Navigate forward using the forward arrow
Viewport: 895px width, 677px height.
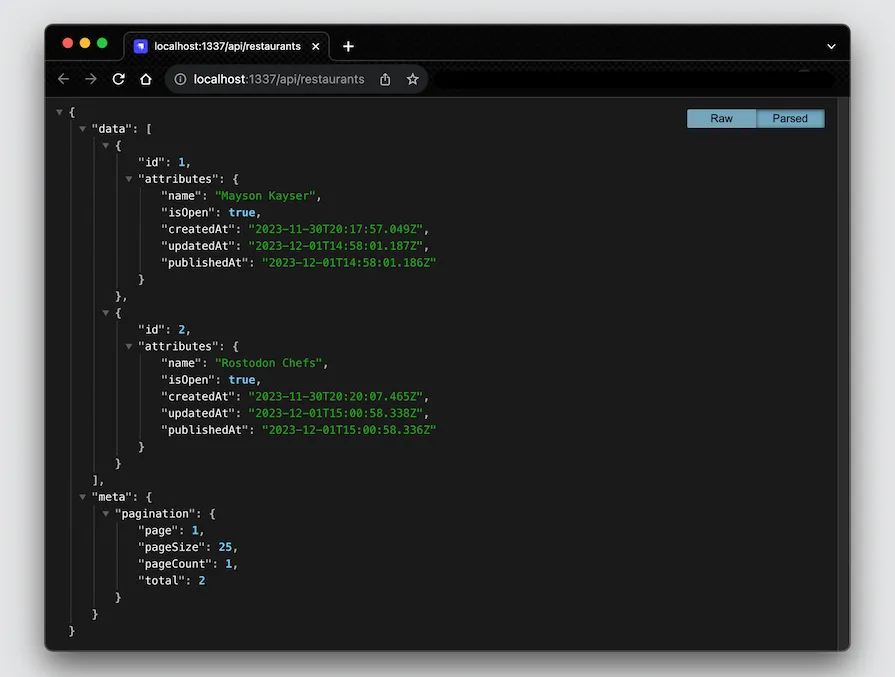pyautogui.click(x=90, y=78)
